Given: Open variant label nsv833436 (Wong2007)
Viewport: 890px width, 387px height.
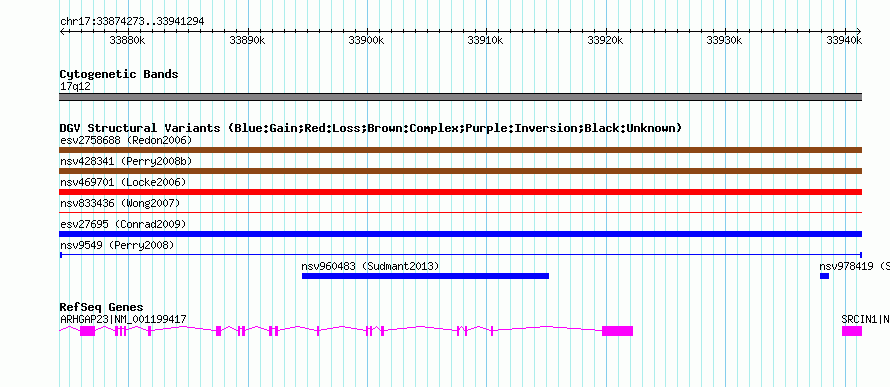Looking at the screenshot, I should pyautogui.click(x=120, y=203).
